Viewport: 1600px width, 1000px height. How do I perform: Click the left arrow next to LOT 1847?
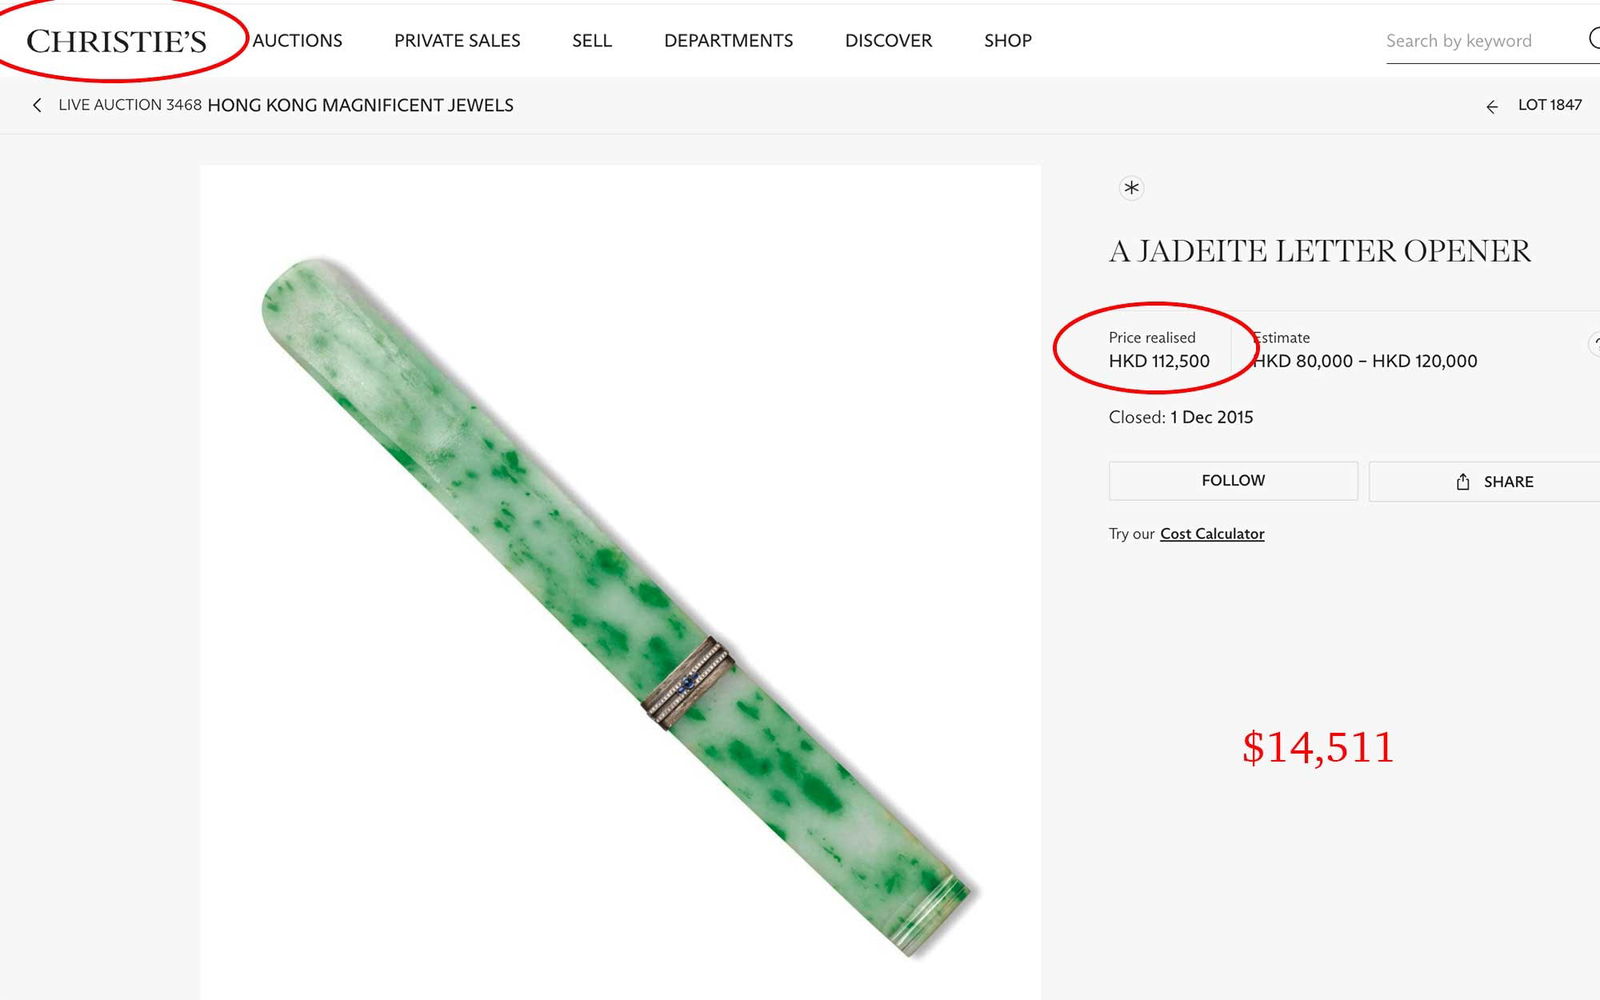tap(1492, 105)
